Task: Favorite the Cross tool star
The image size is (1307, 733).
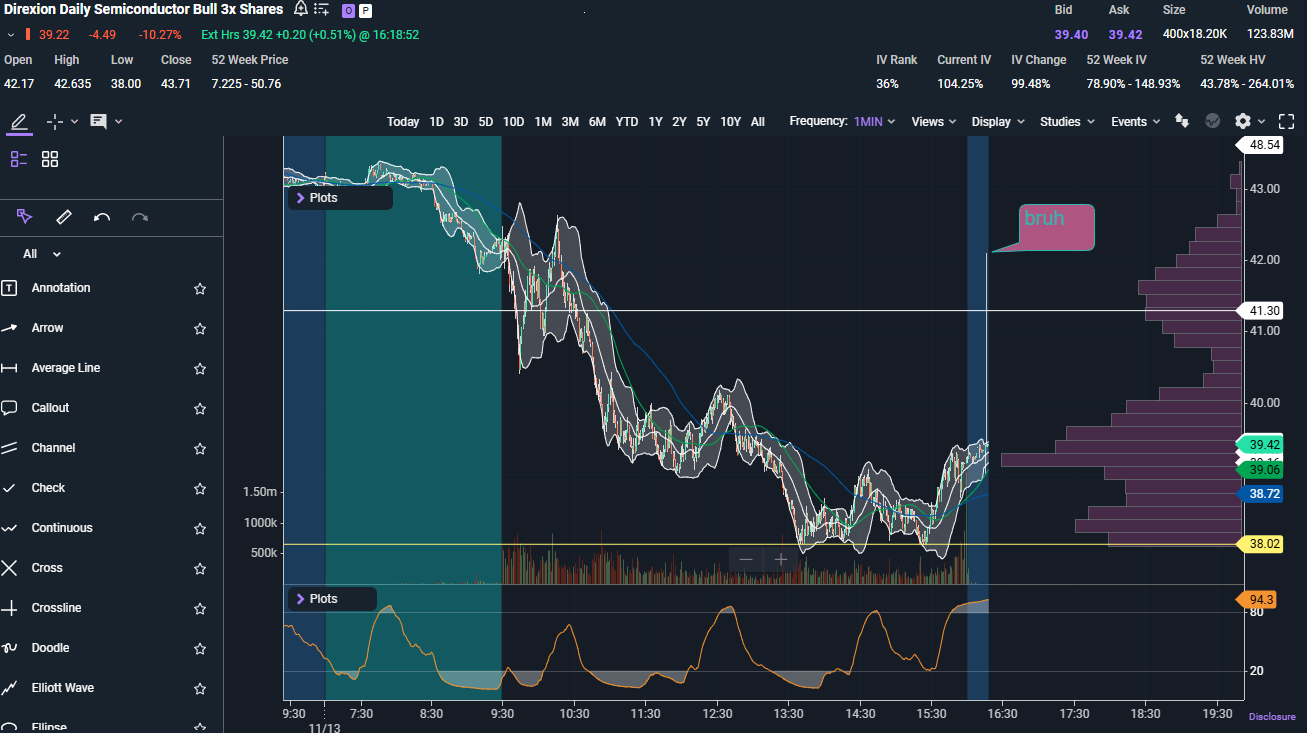Action: point(200,568)
